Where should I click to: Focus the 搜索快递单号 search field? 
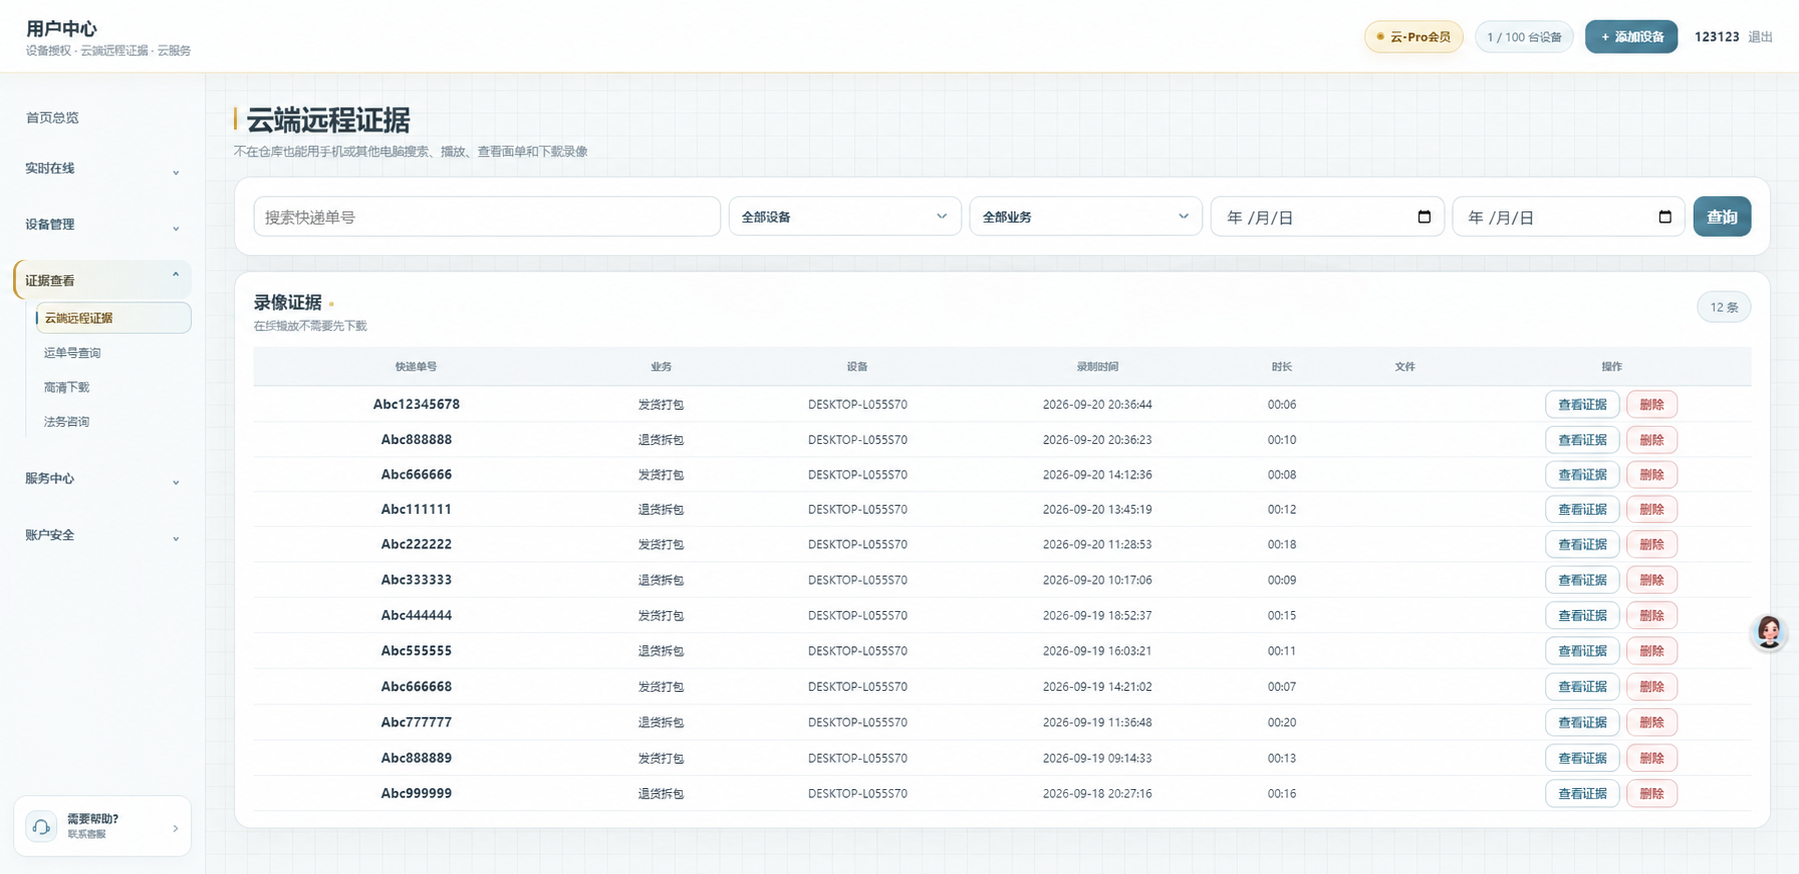point(487,217)
